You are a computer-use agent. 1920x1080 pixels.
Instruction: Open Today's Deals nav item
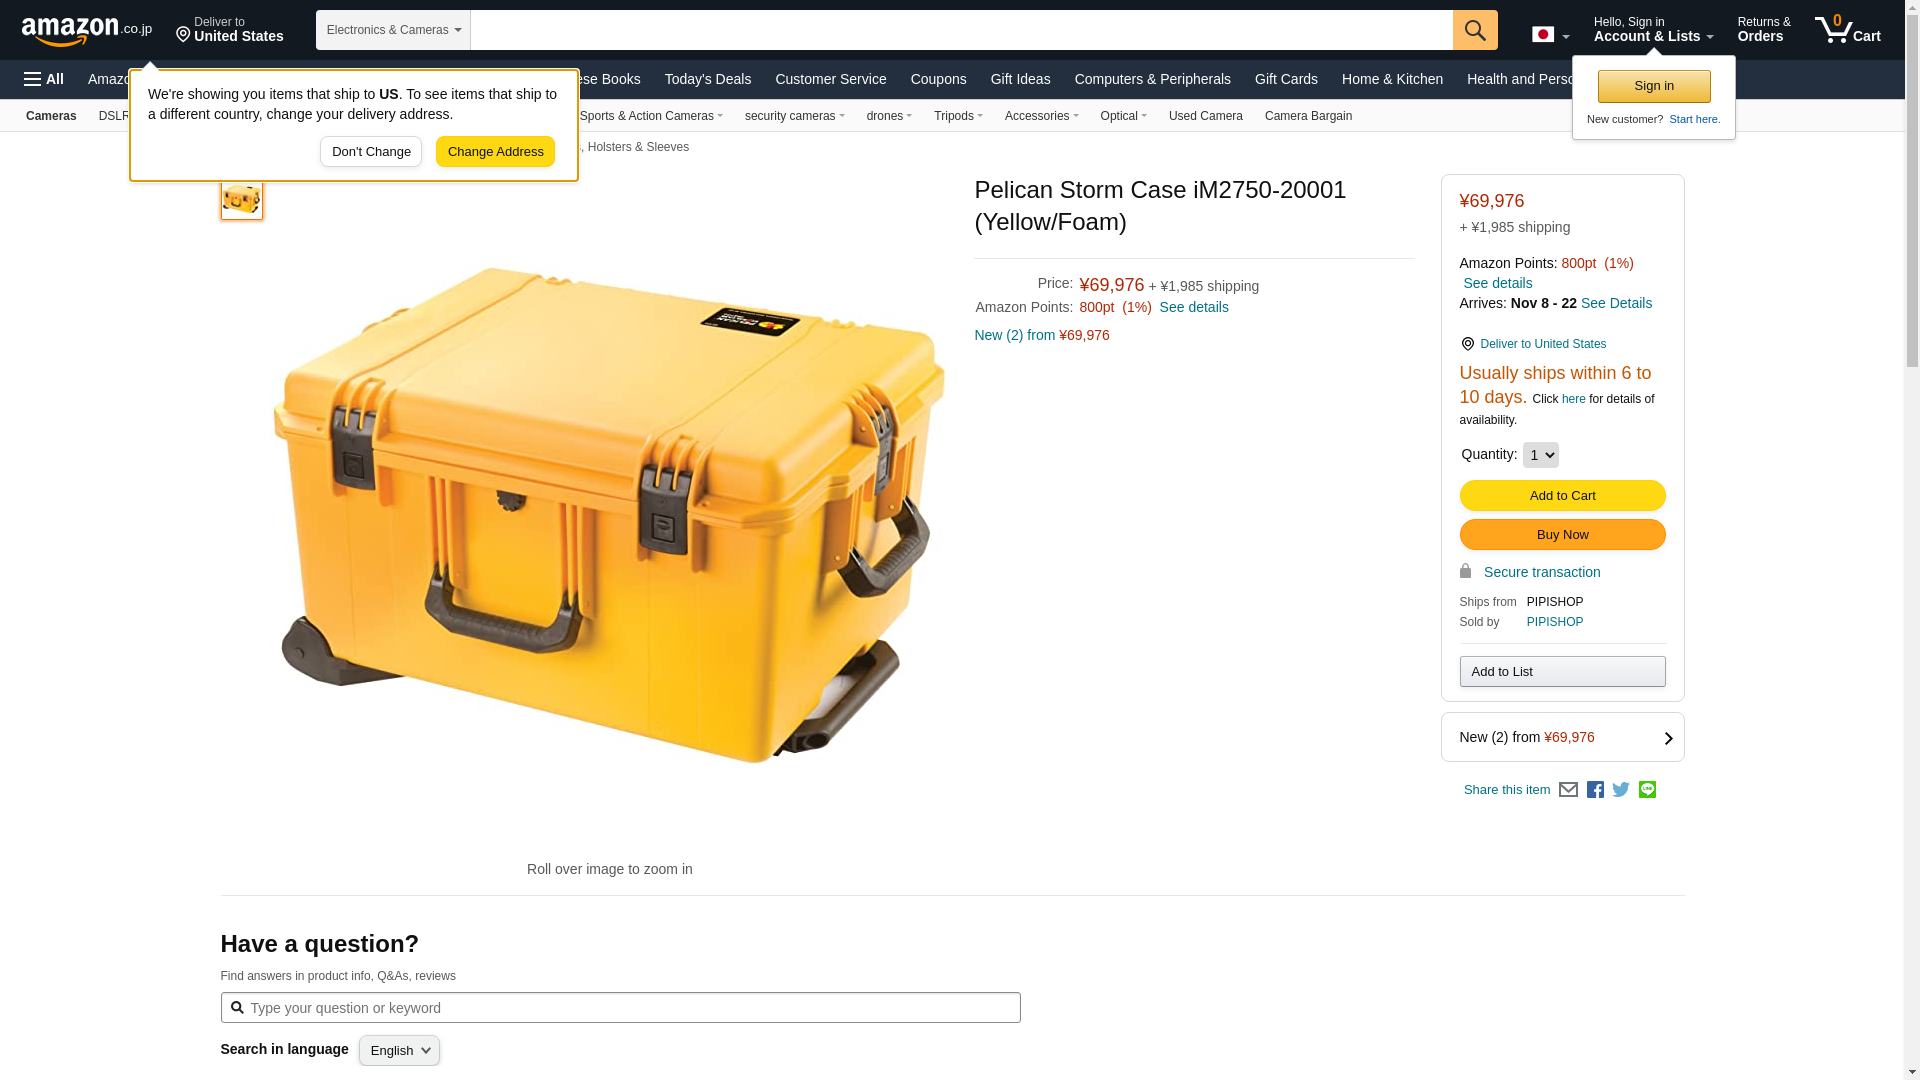coord(708,79)
